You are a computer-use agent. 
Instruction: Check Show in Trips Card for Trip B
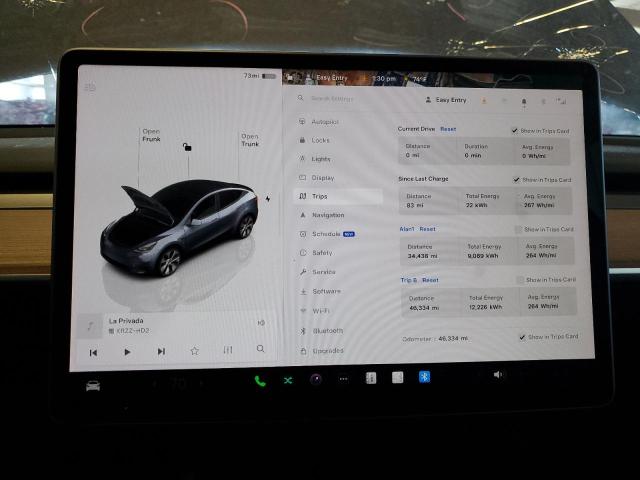click(520, 280)
